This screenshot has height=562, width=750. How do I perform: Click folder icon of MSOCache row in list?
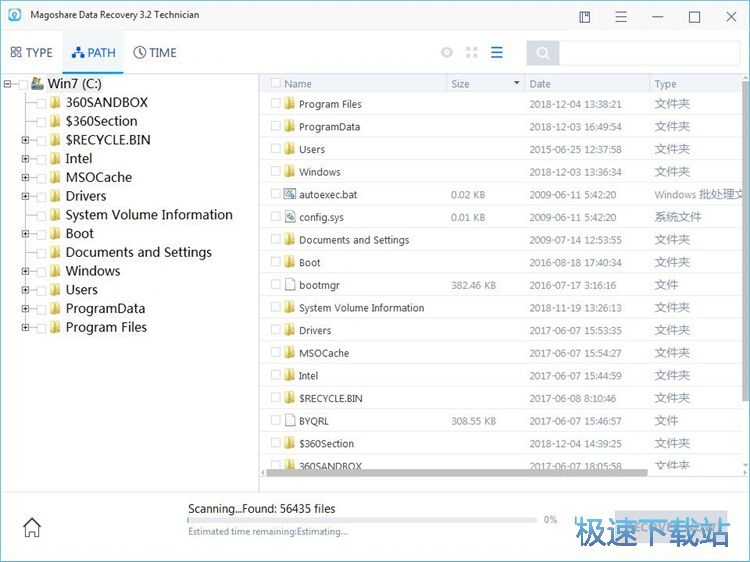pos(289,353)
